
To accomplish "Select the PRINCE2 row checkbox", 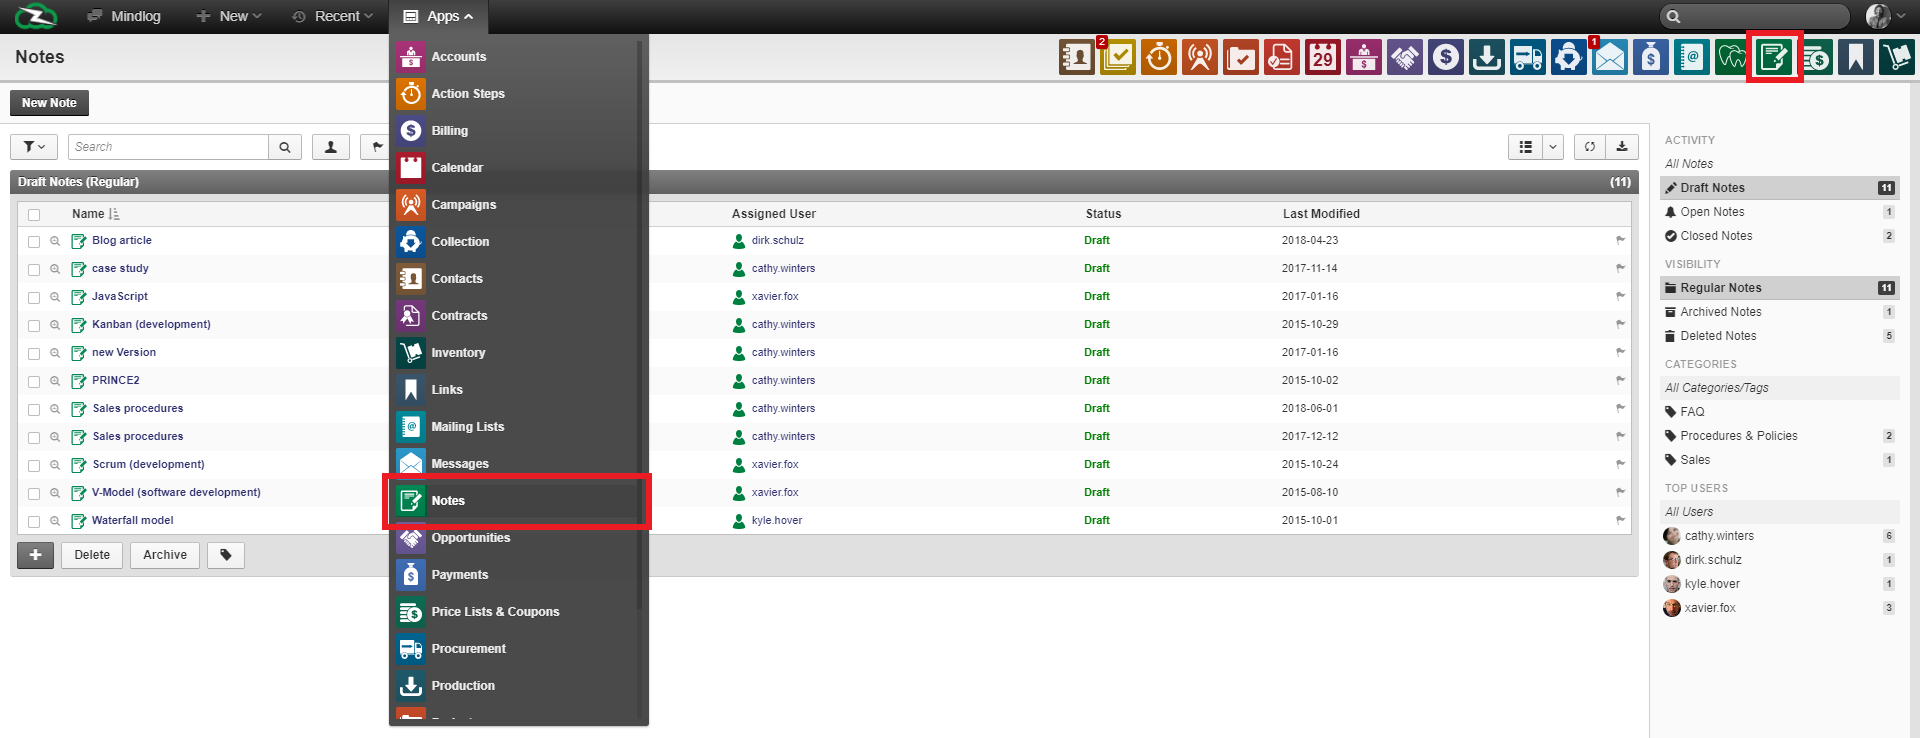I will coord(34,382).
